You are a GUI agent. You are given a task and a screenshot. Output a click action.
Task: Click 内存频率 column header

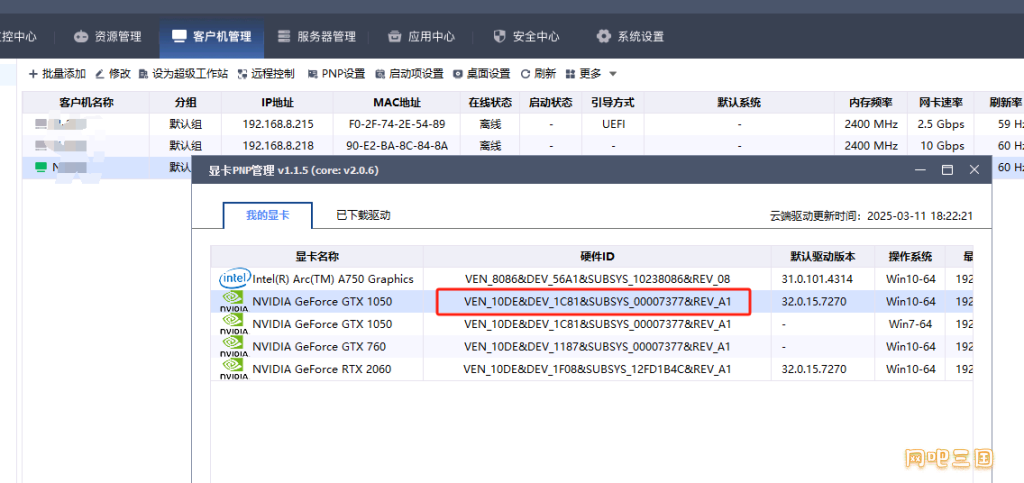[871, 103]
